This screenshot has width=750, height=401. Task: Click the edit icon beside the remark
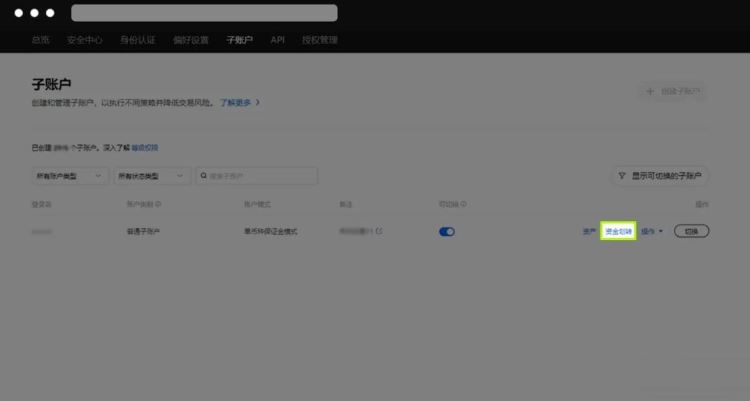379,231
